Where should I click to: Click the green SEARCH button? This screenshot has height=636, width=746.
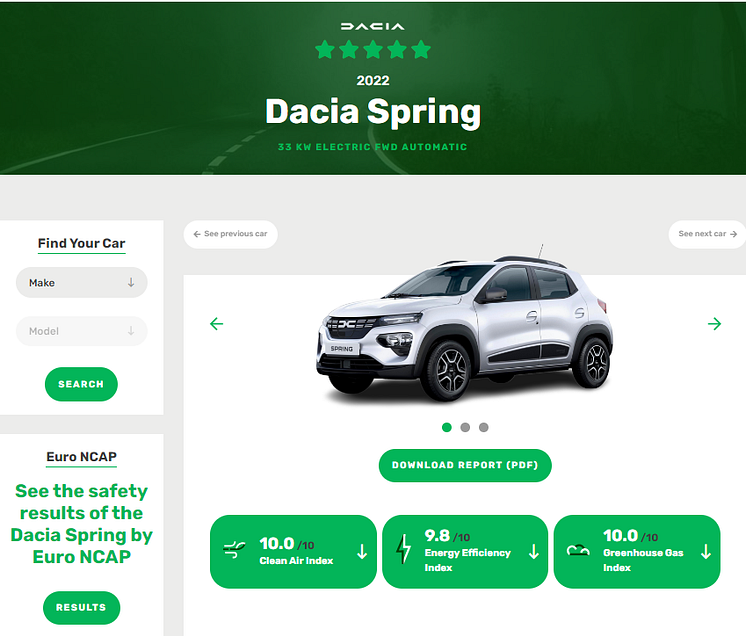pos(81,384)
